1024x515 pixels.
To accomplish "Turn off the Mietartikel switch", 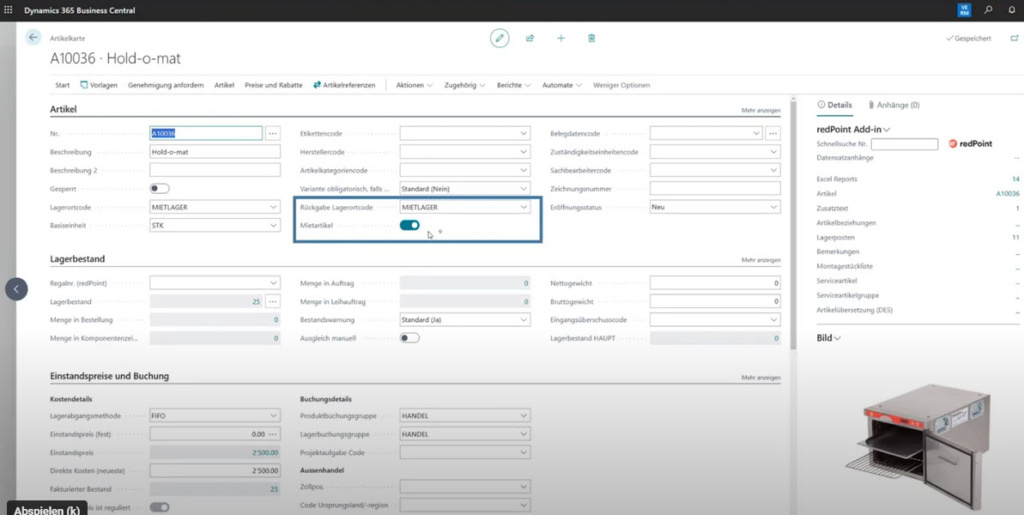I will (409, 225).
